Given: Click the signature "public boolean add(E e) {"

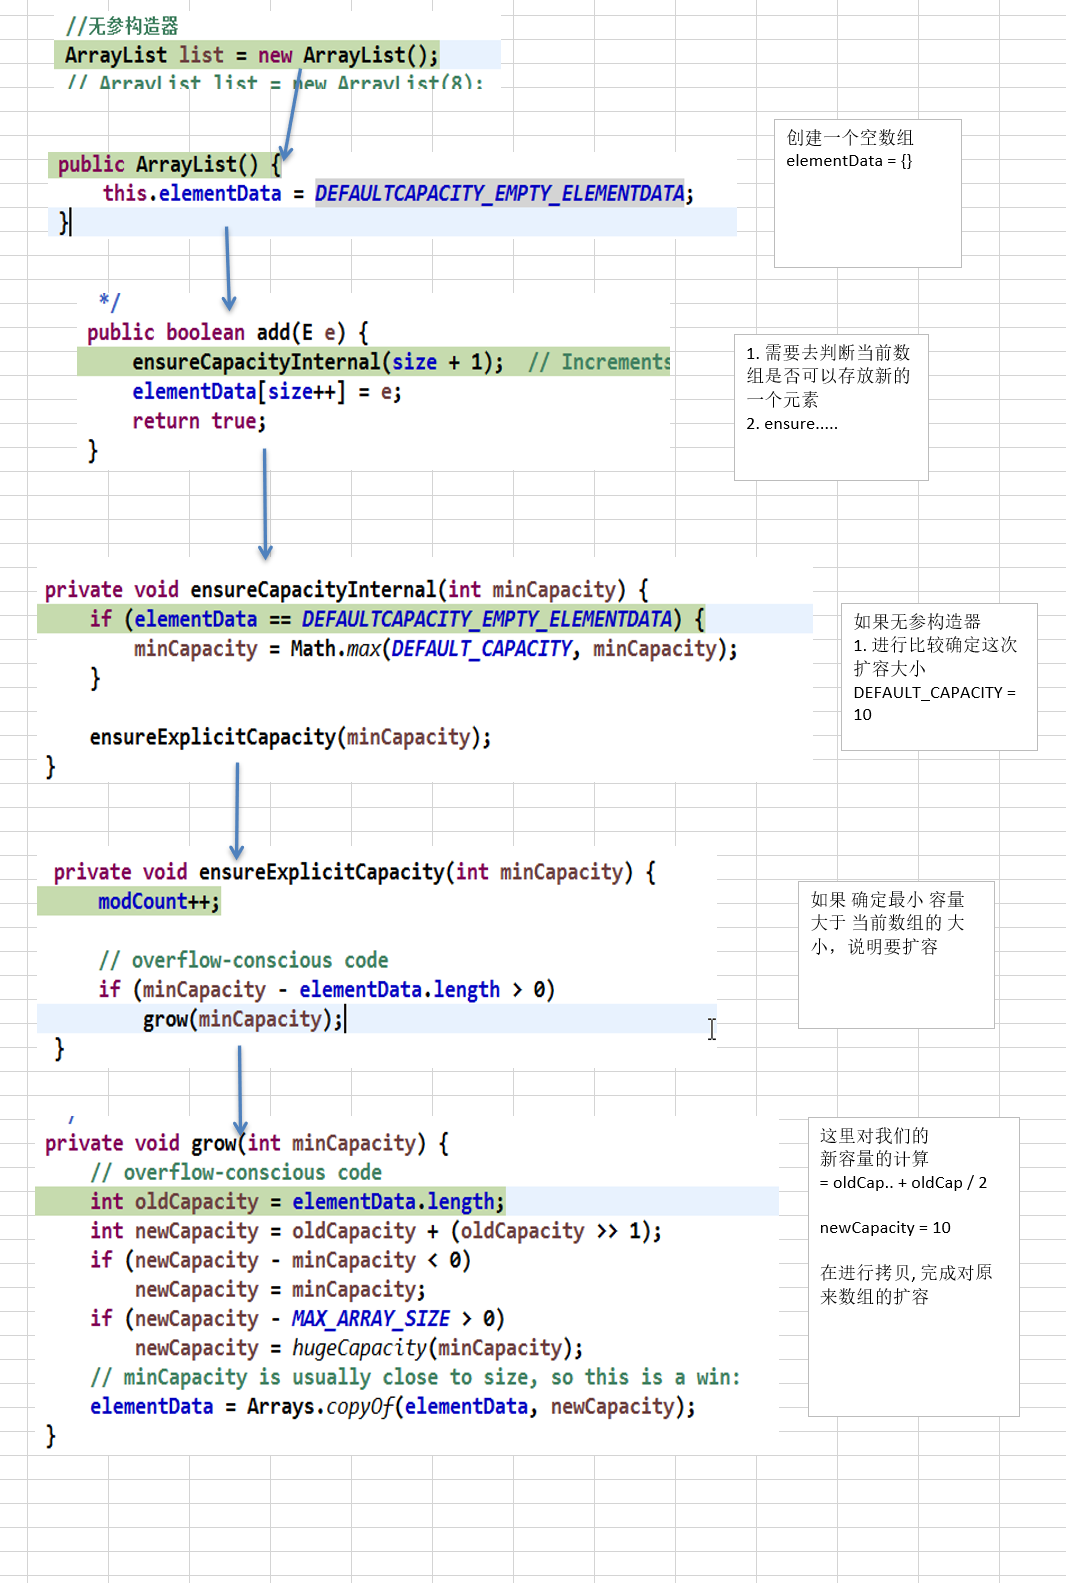Looking at the screenshot, I should click(x=228, y=332).
